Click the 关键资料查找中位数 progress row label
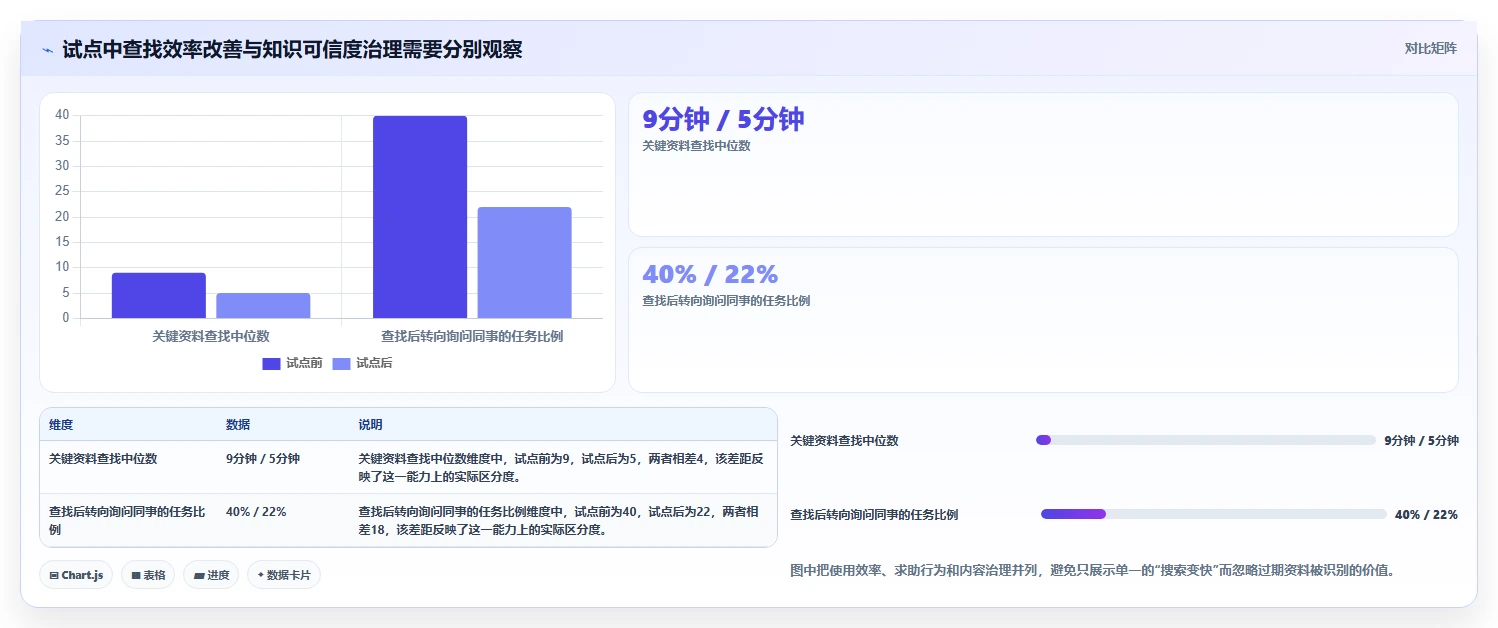This screenshot has width=1498, height=628. [844, 441]
